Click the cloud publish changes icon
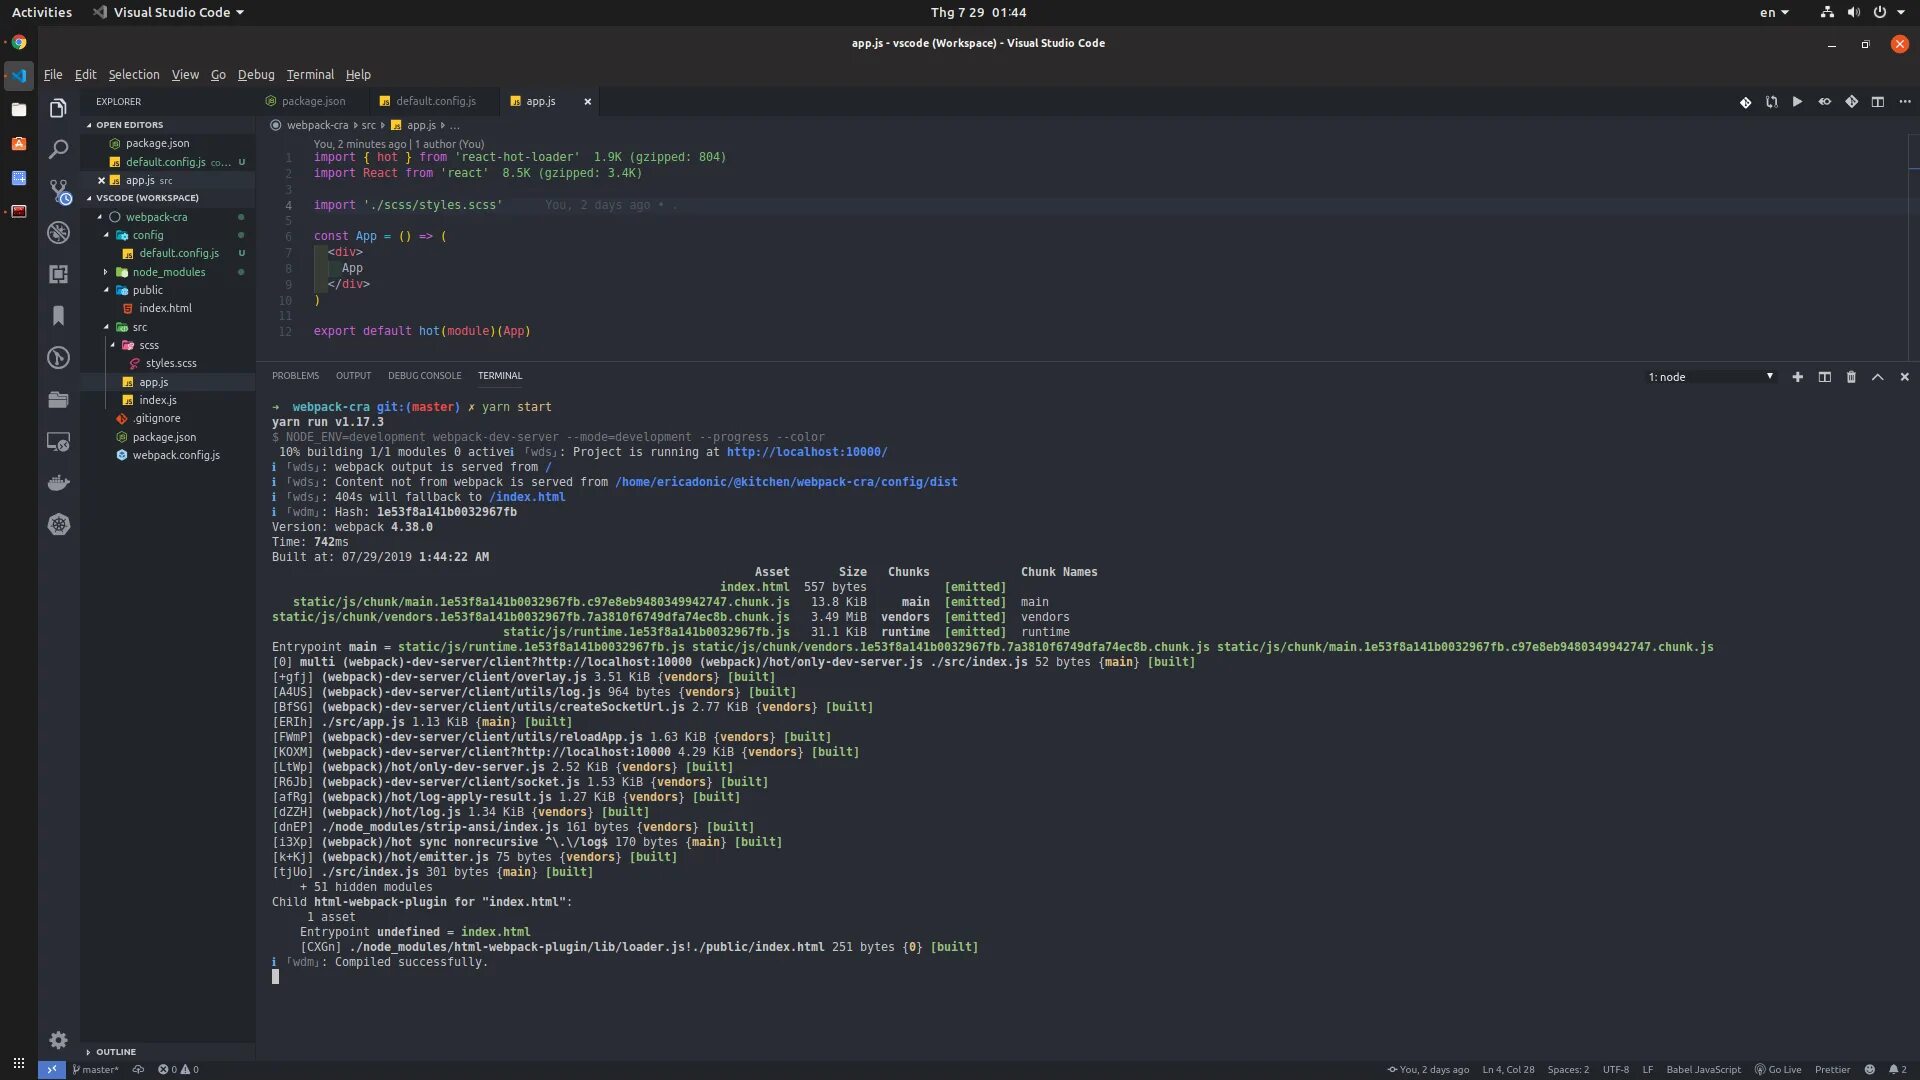 click(138, 1069)
